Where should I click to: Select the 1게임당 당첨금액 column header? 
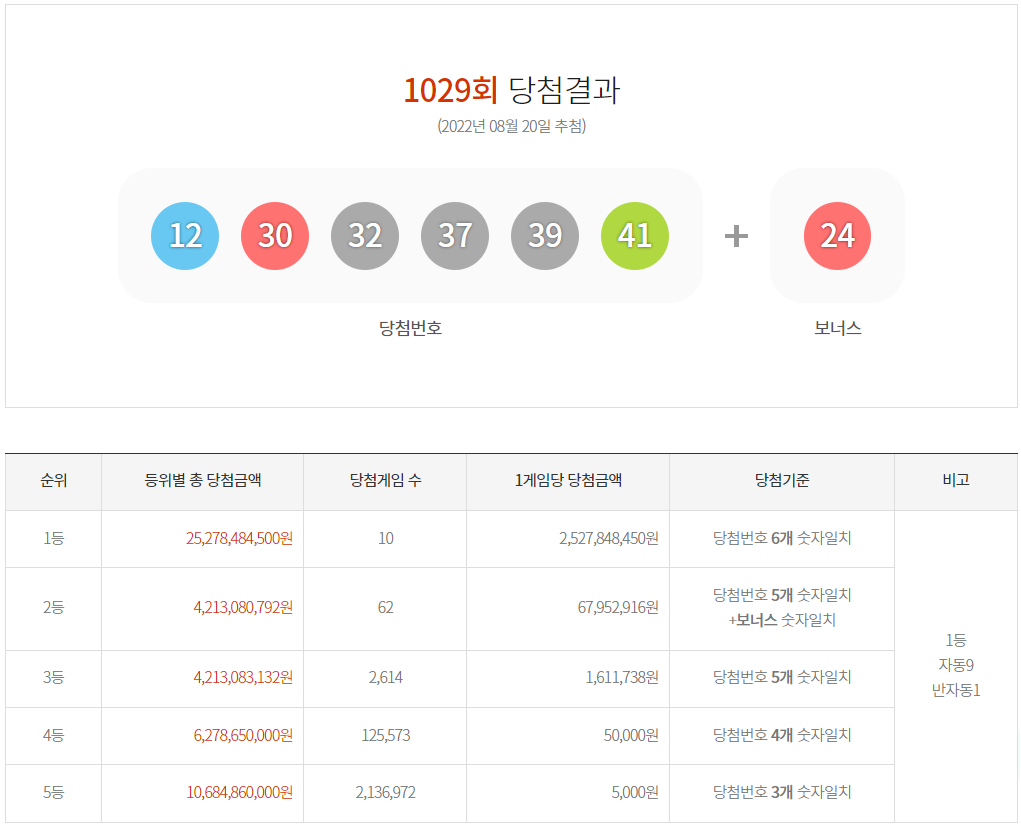(x=568, y=481)
